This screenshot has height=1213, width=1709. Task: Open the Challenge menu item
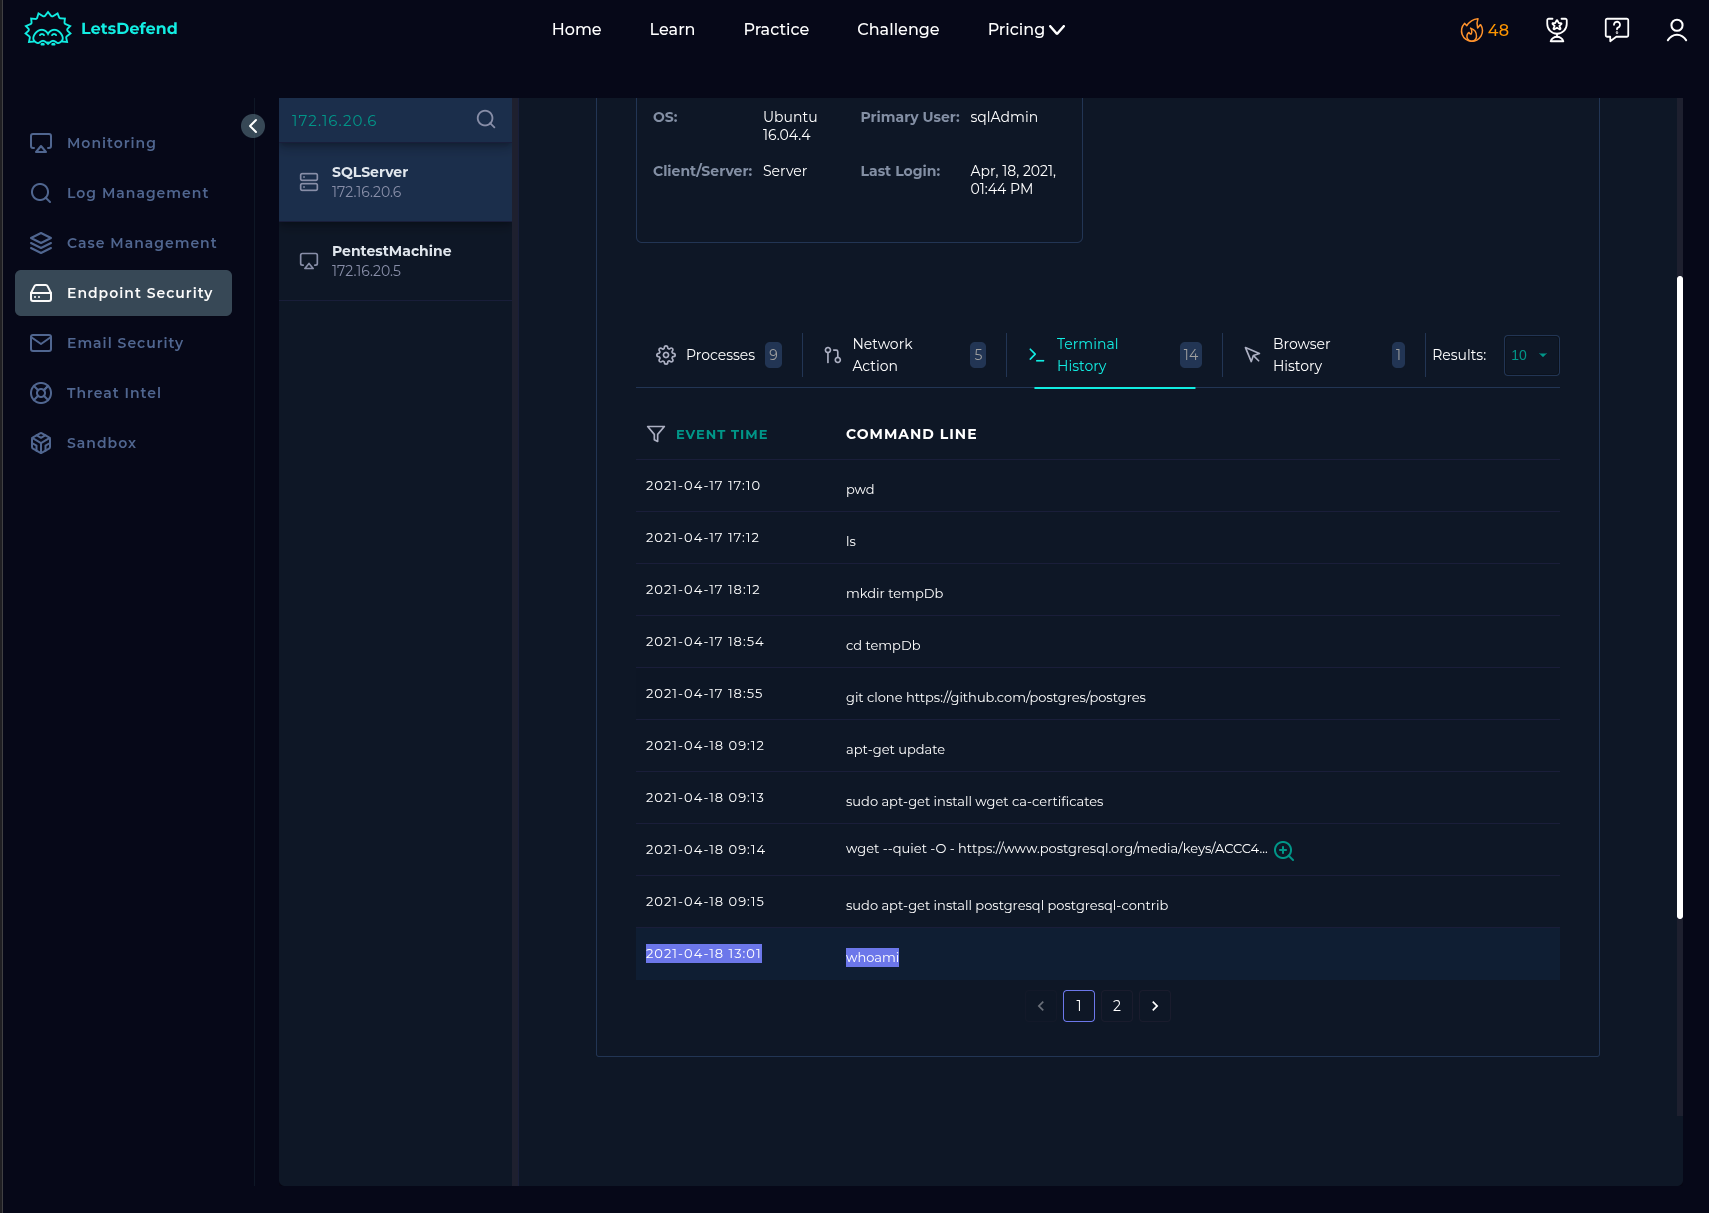[x=898, y=30]
